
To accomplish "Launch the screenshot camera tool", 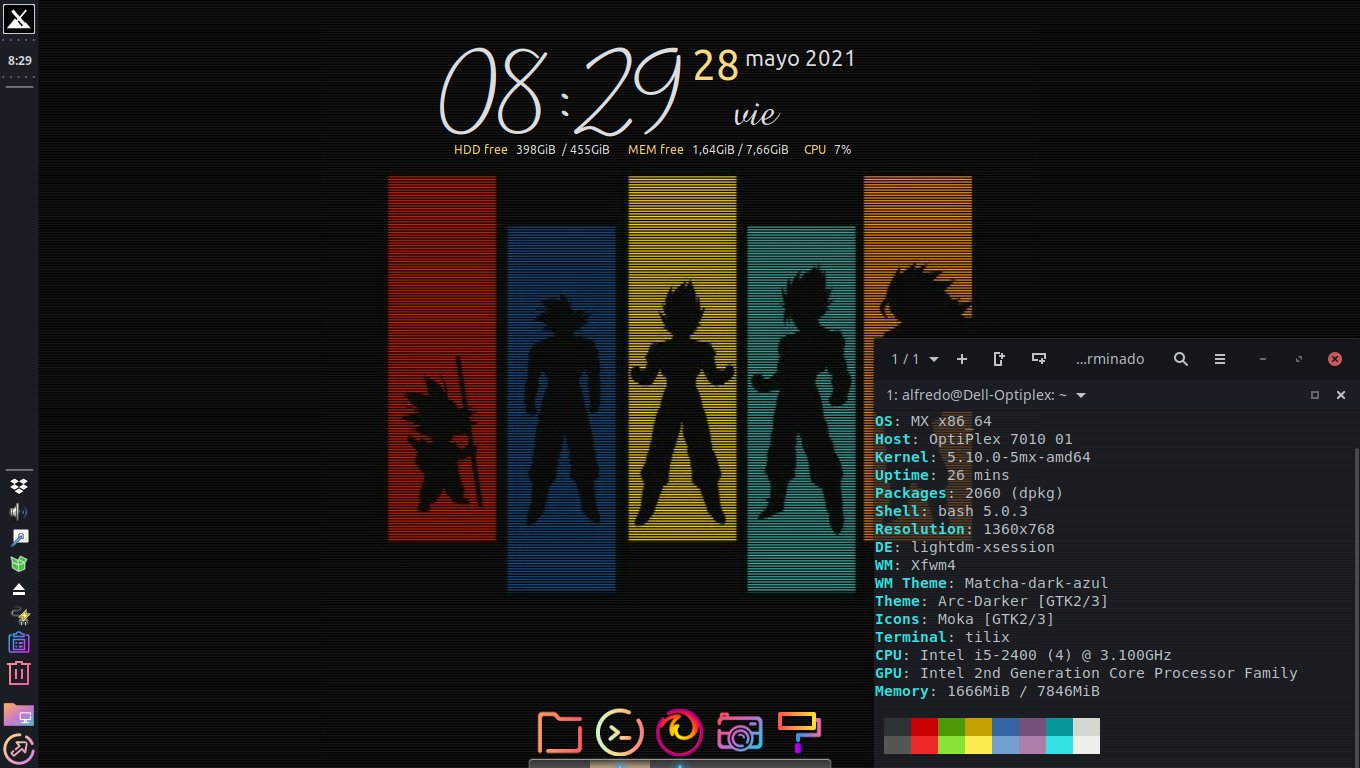I will click(x=739, y=733).
